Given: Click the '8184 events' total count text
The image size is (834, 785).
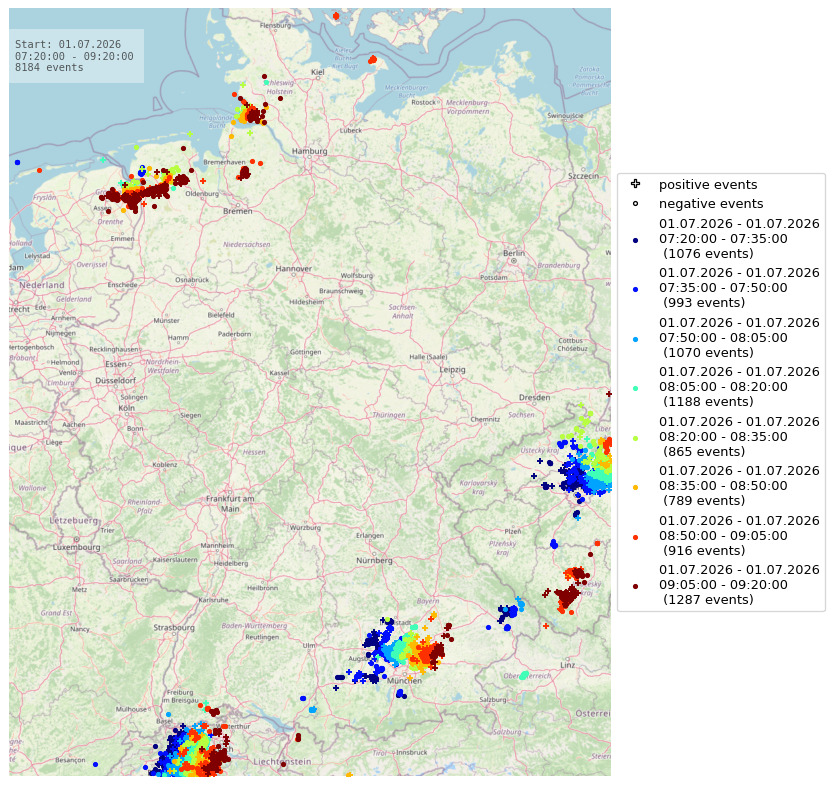Looking at the screenshot, I should point(49,68).
